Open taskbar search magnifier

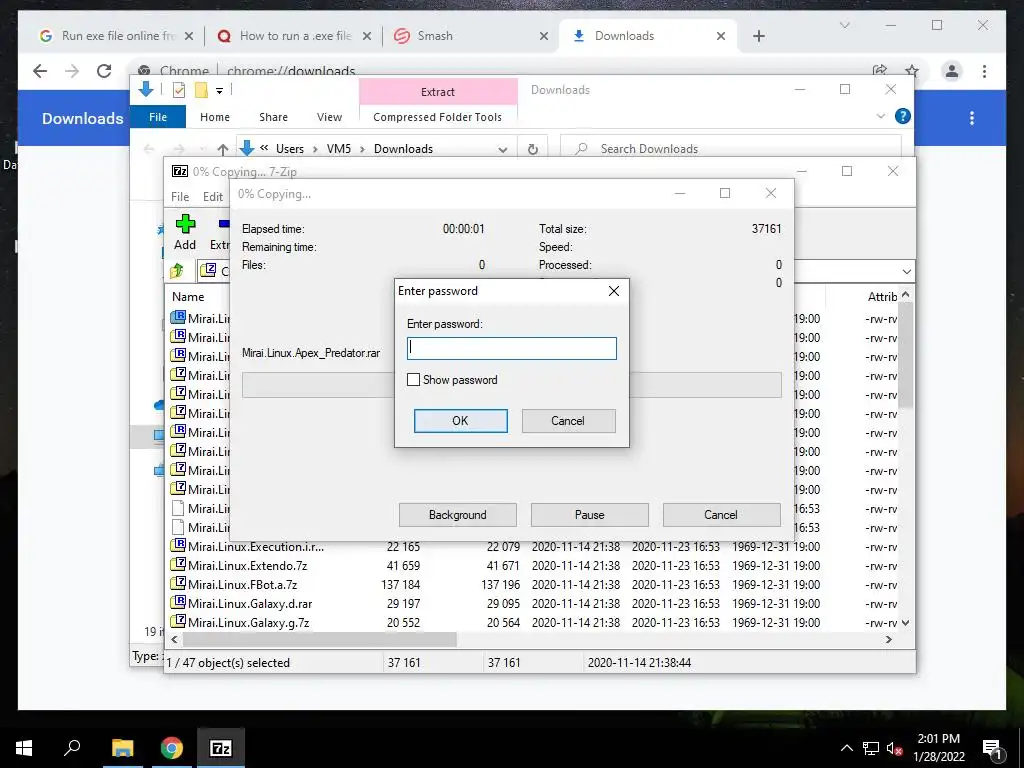pyautogui.click(x=72, y=748)
